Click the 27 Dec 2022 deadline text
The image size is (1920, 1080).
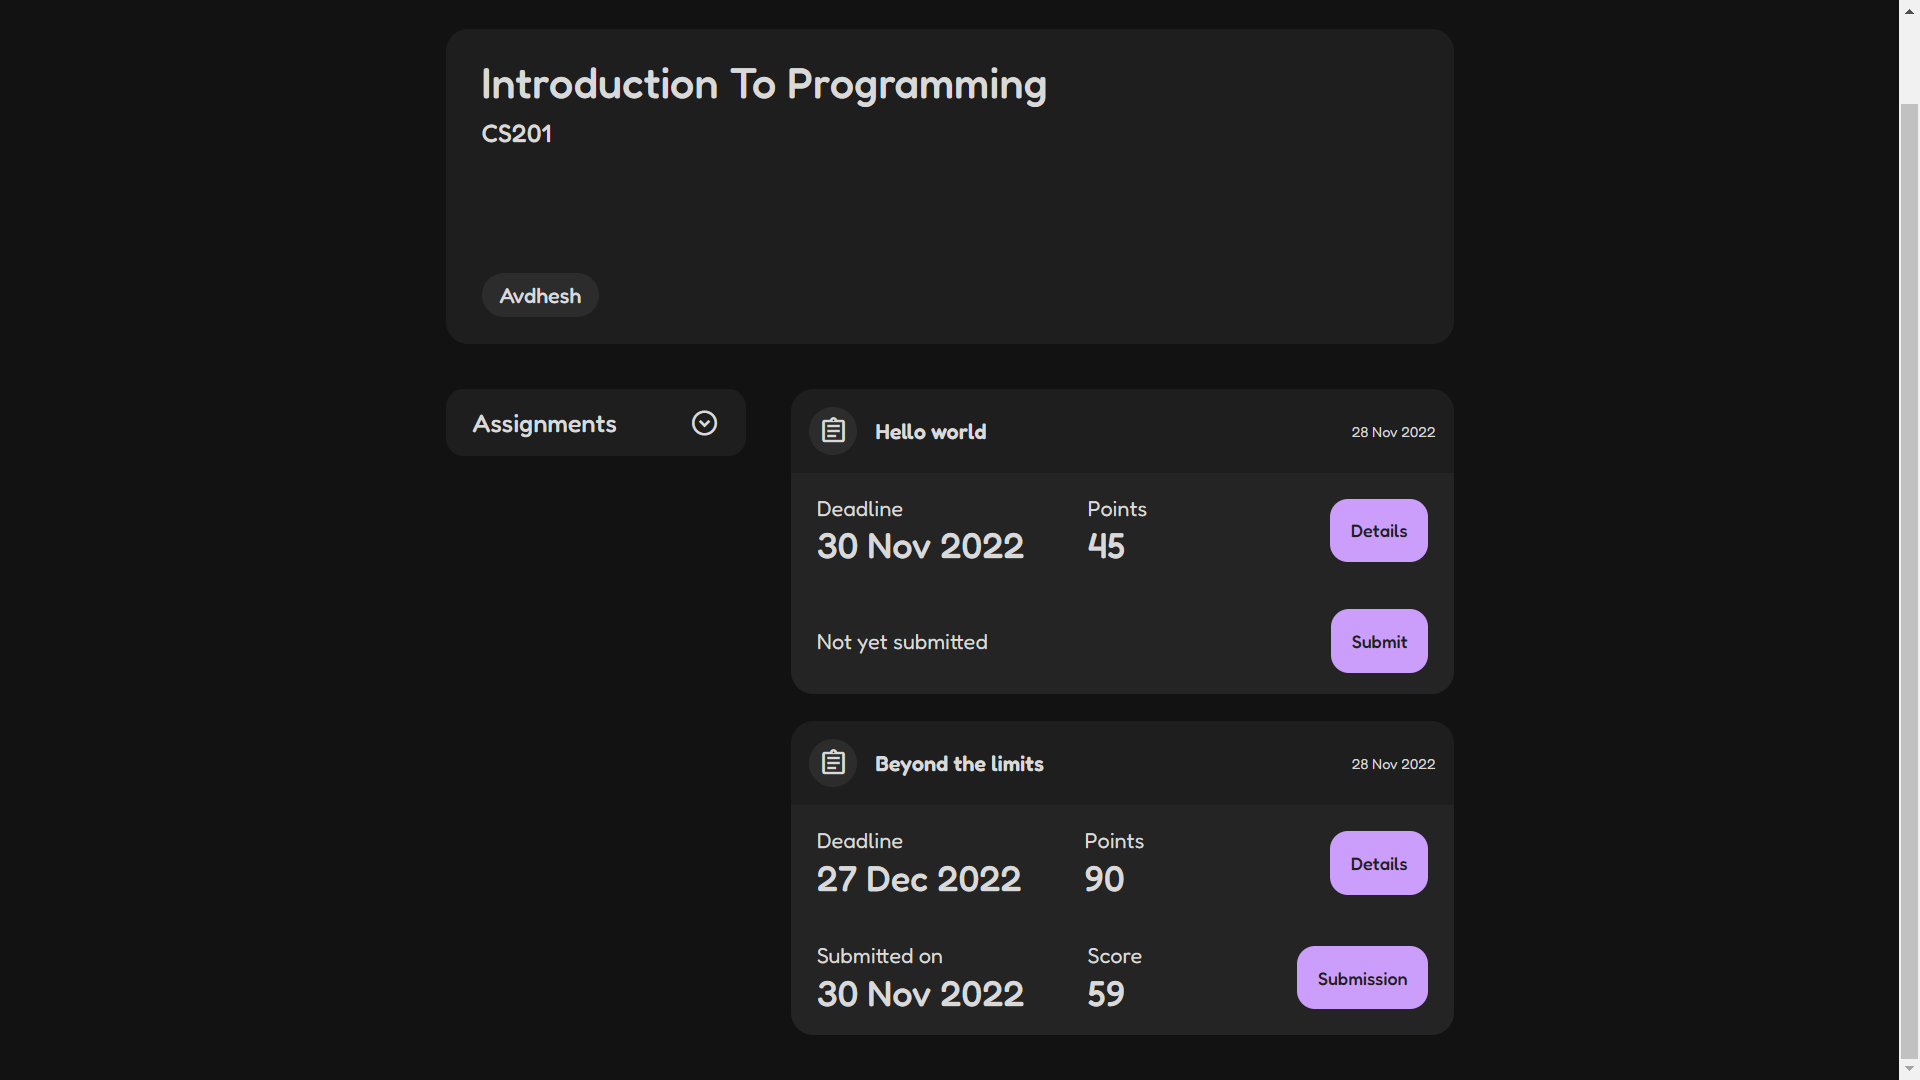tap(918, 879)
